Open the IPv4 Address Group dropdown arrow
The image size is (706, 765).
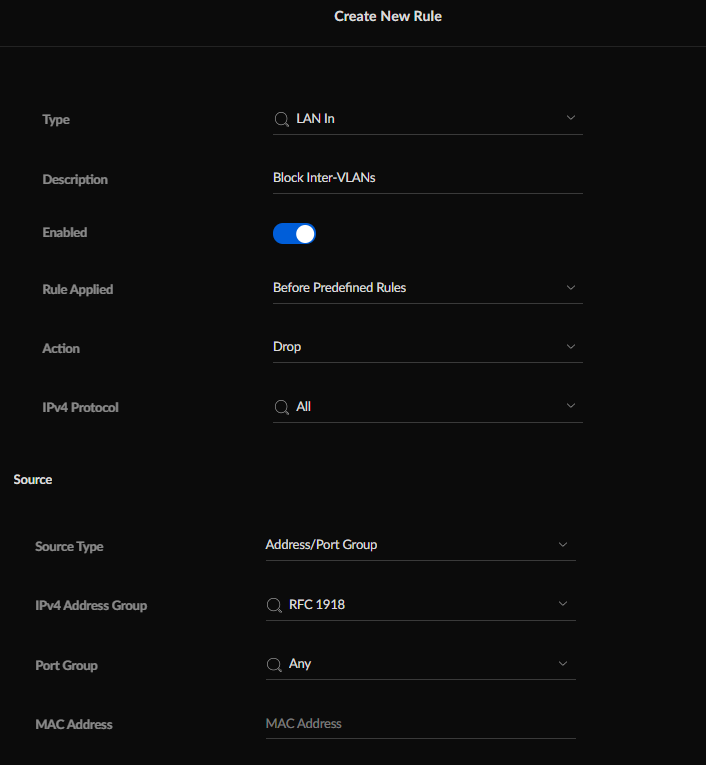[563, 604]
